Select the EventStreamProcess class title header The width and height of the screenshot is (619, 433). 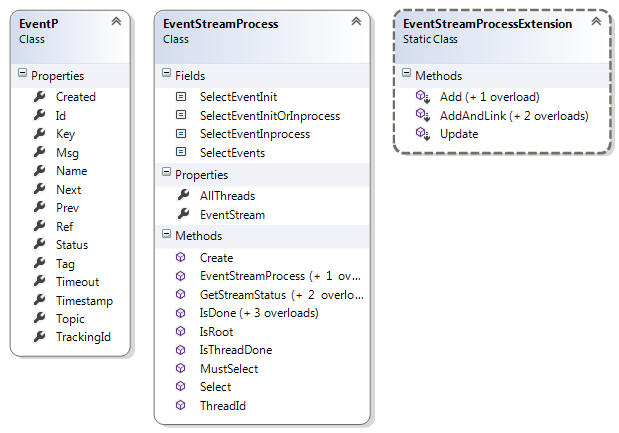point(221,24)
